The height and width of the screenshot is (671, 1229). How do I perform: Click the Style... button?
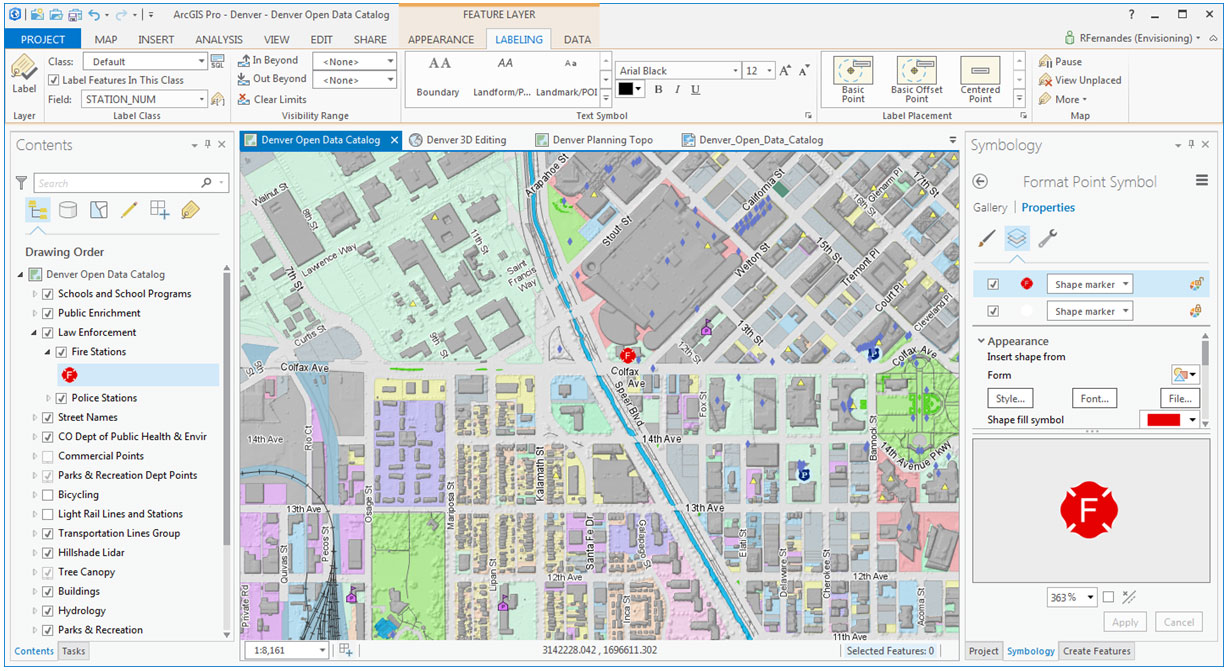pos(1010,398)
